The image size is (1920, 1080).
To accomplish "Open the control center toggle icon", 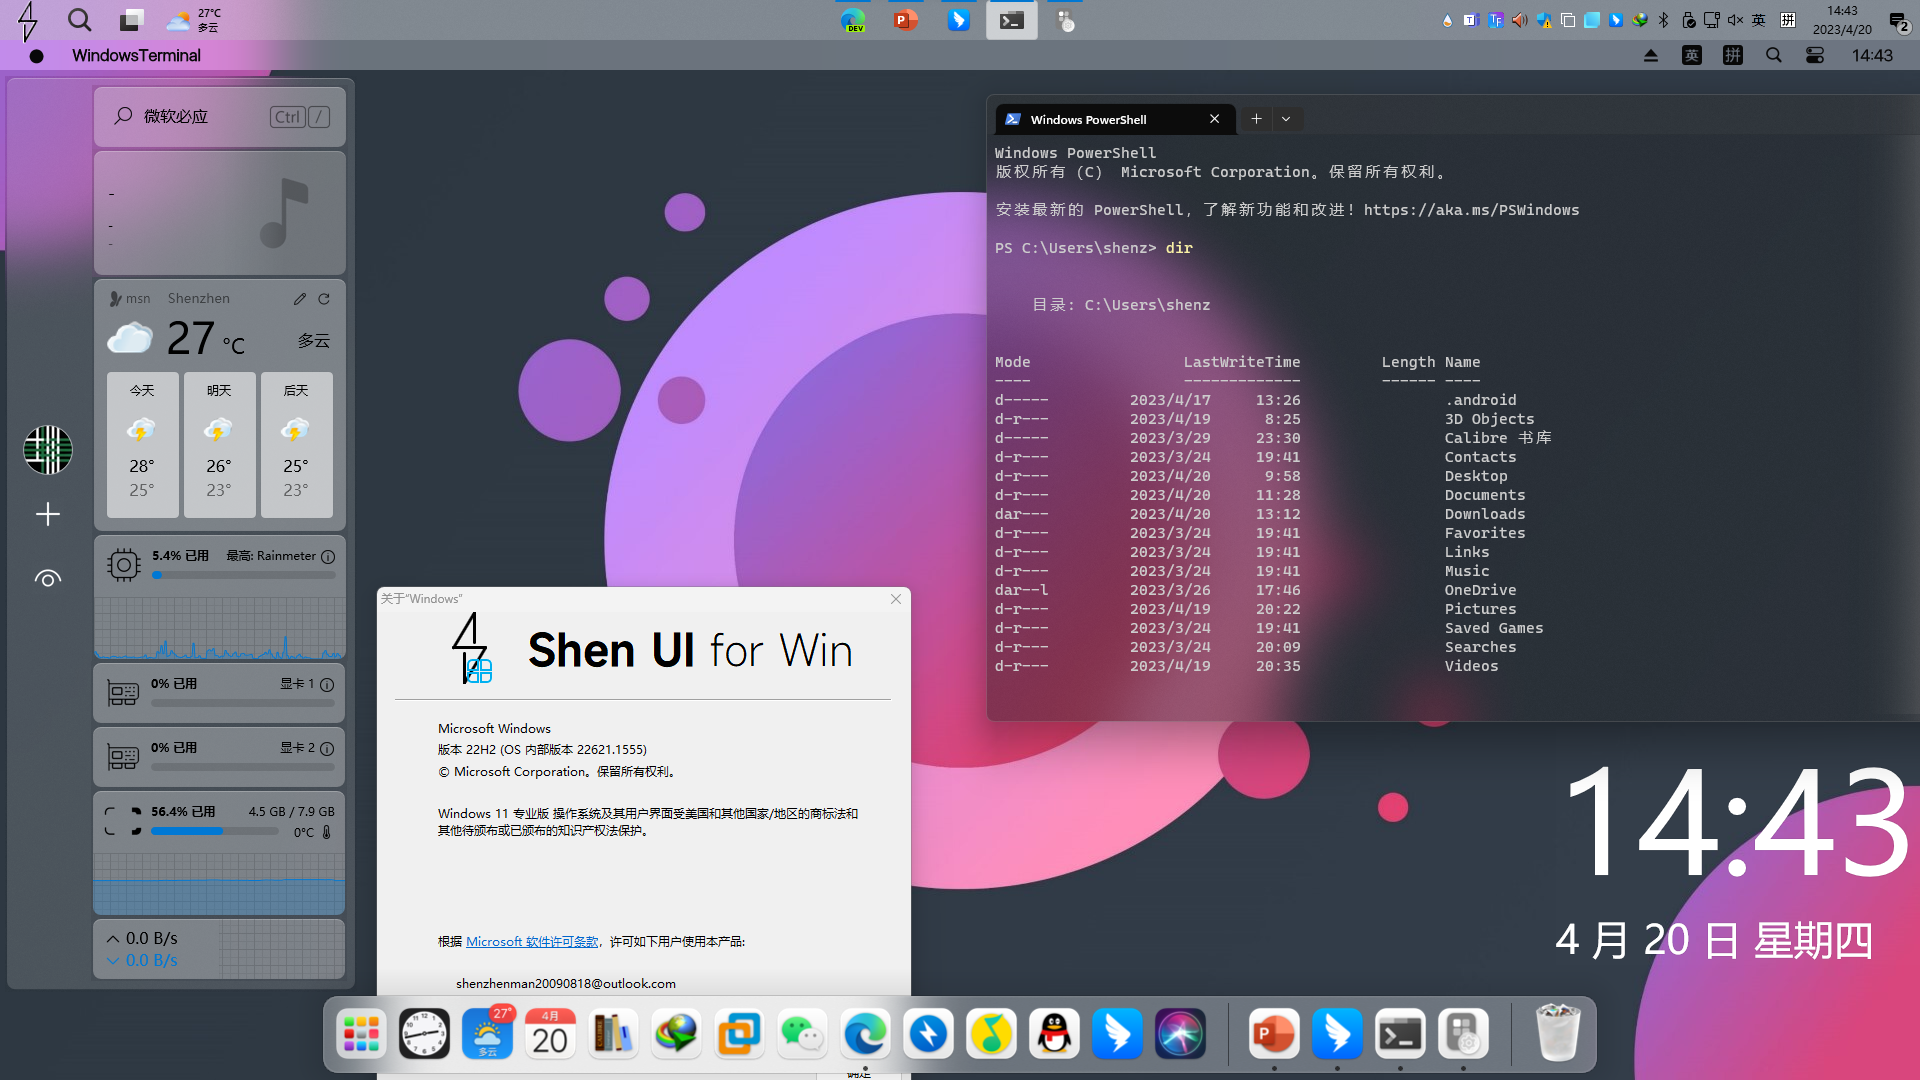I will click(x=1815, y=56).
